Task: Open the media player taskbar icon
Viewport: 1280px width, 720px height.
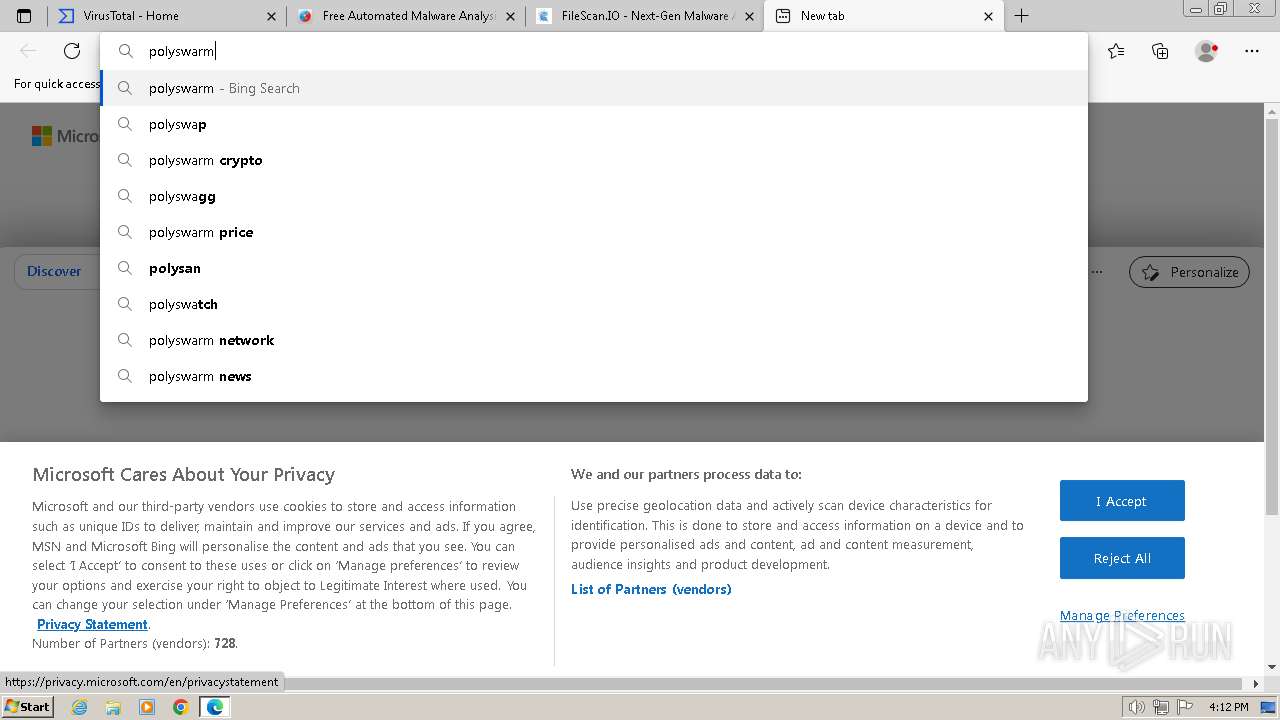Action: pos(147,707)
